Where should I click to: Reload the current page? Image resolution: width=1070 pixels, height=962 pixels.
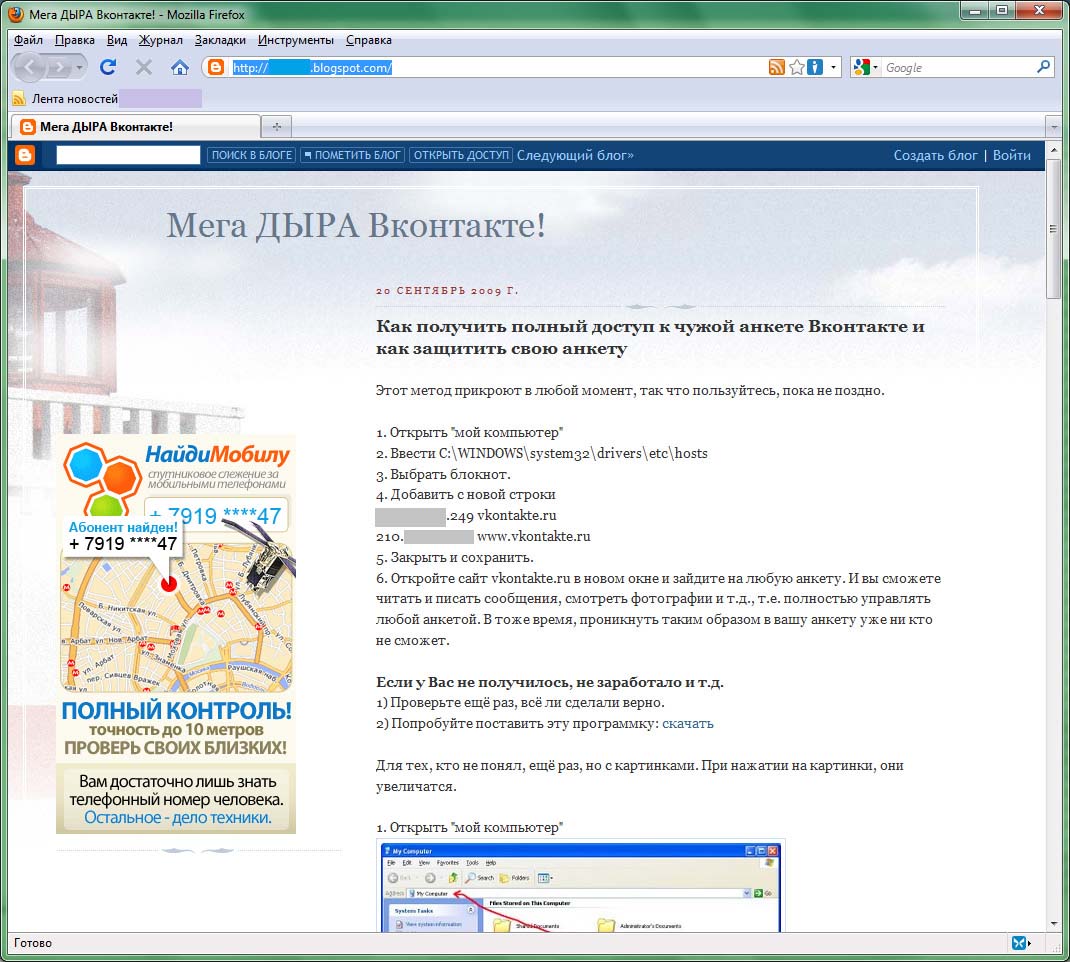point(108,67)
